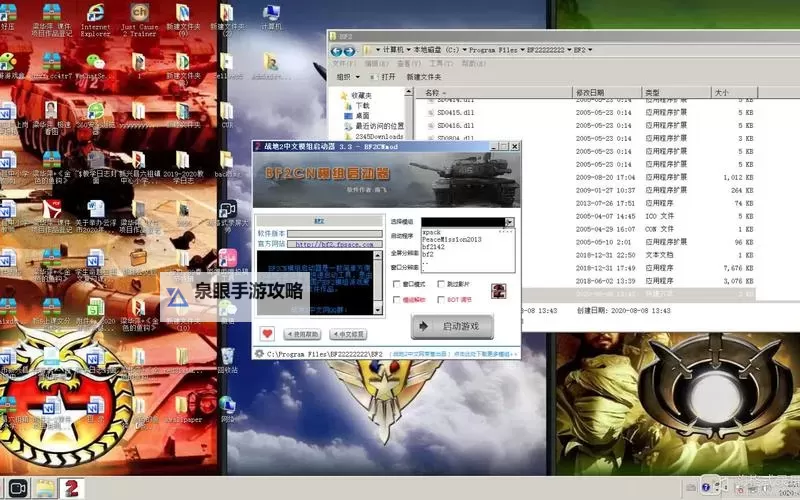
Task: Open the 工具(T) menu in Explorer
Action: point(441,63)
